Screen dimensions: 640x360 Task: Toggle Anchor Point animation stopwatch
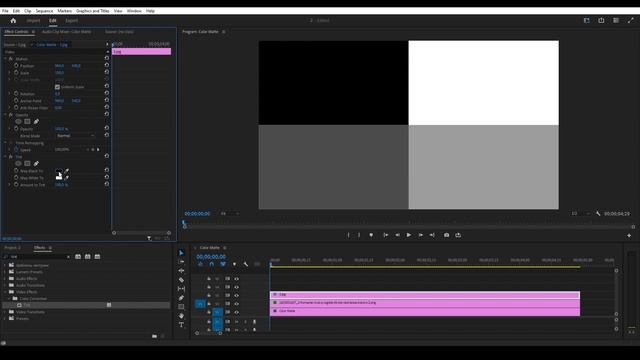tap(16, 100)
